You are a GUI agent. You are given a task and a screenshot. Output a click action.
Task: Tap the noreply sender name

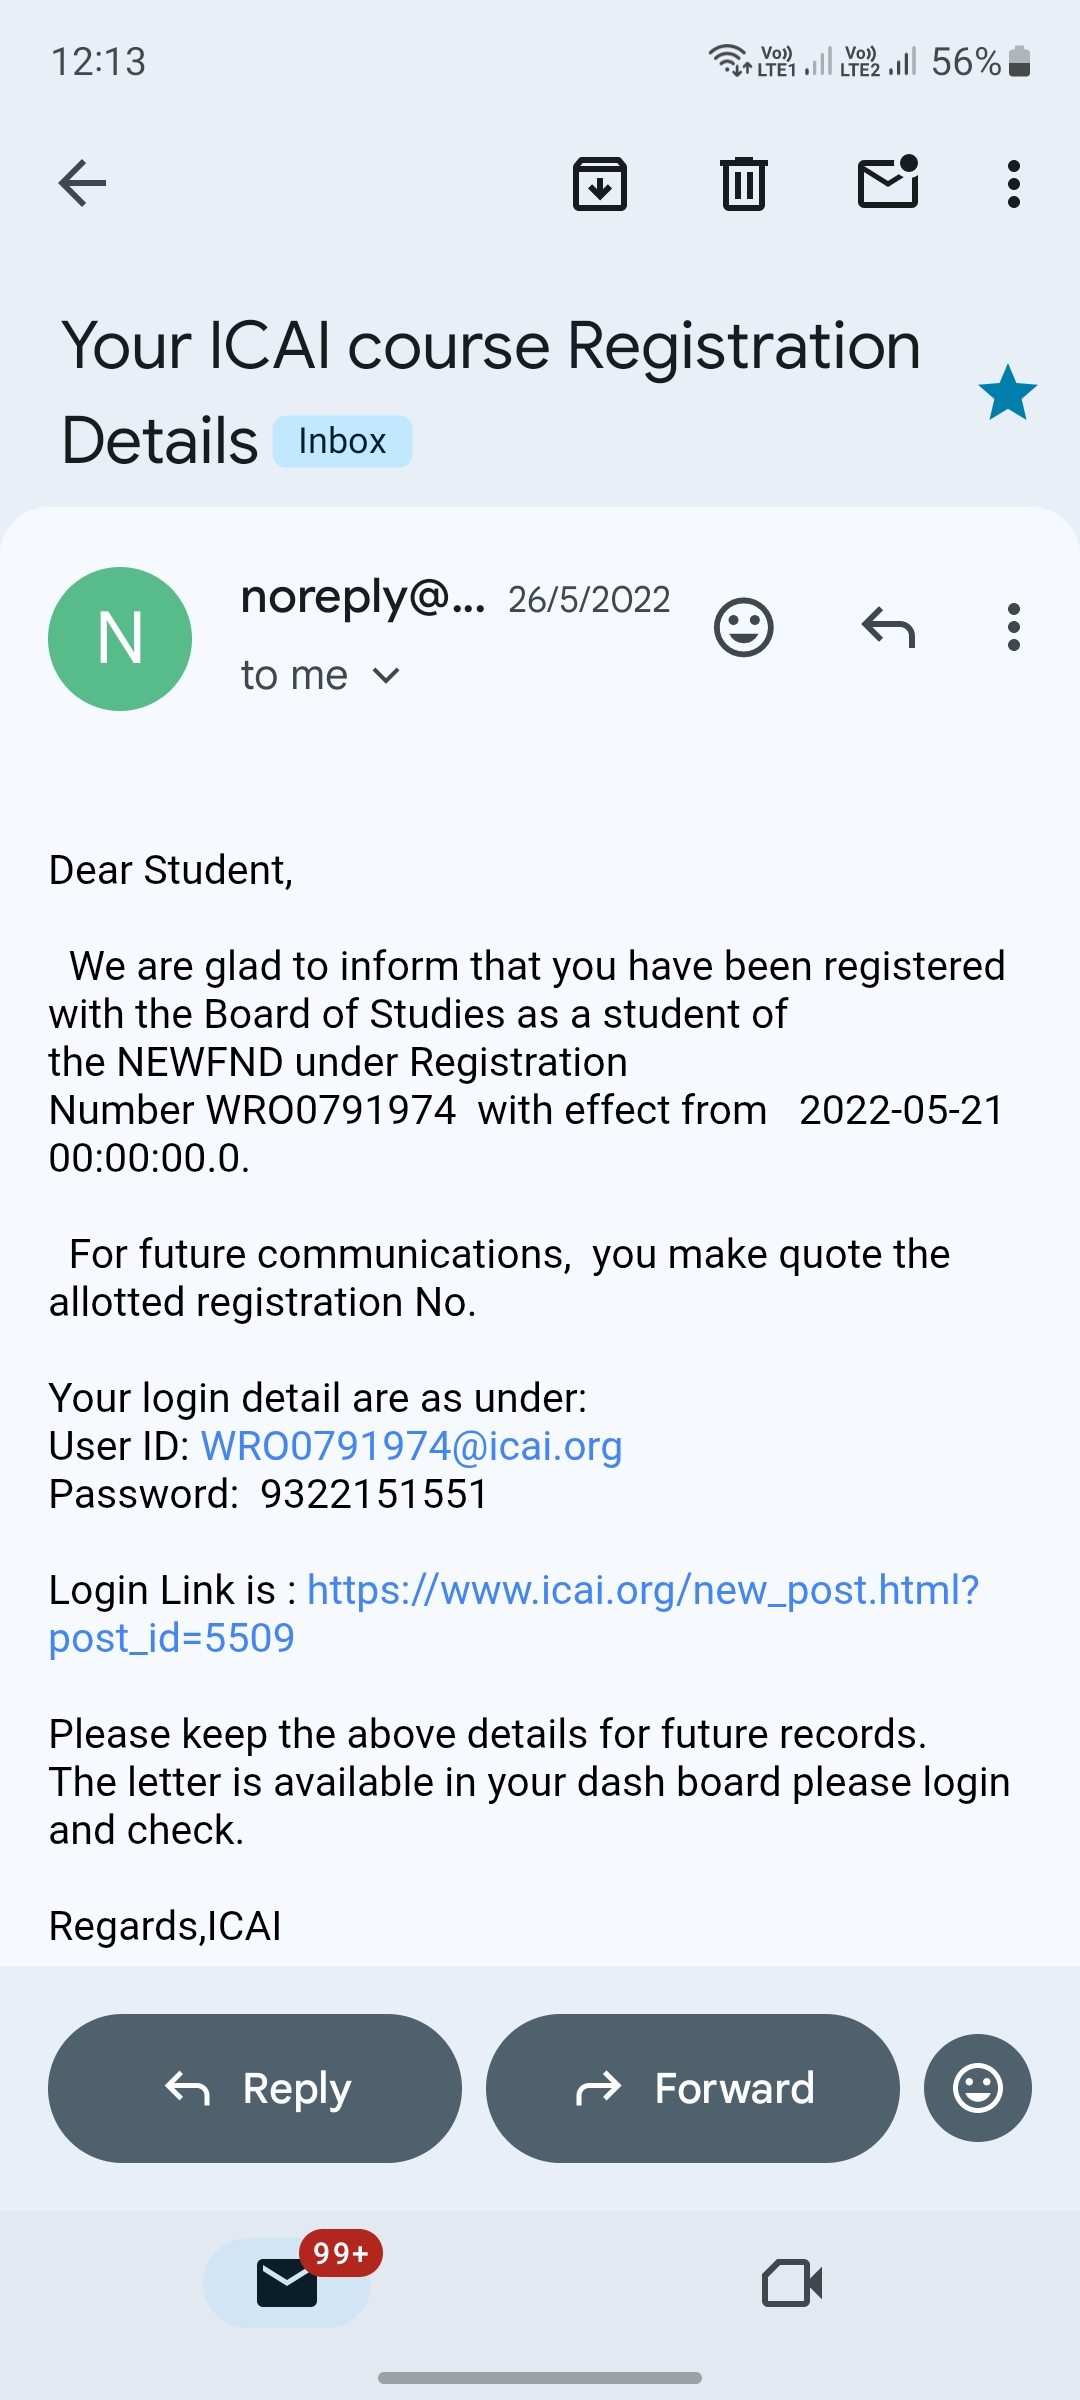click(362, 598)
